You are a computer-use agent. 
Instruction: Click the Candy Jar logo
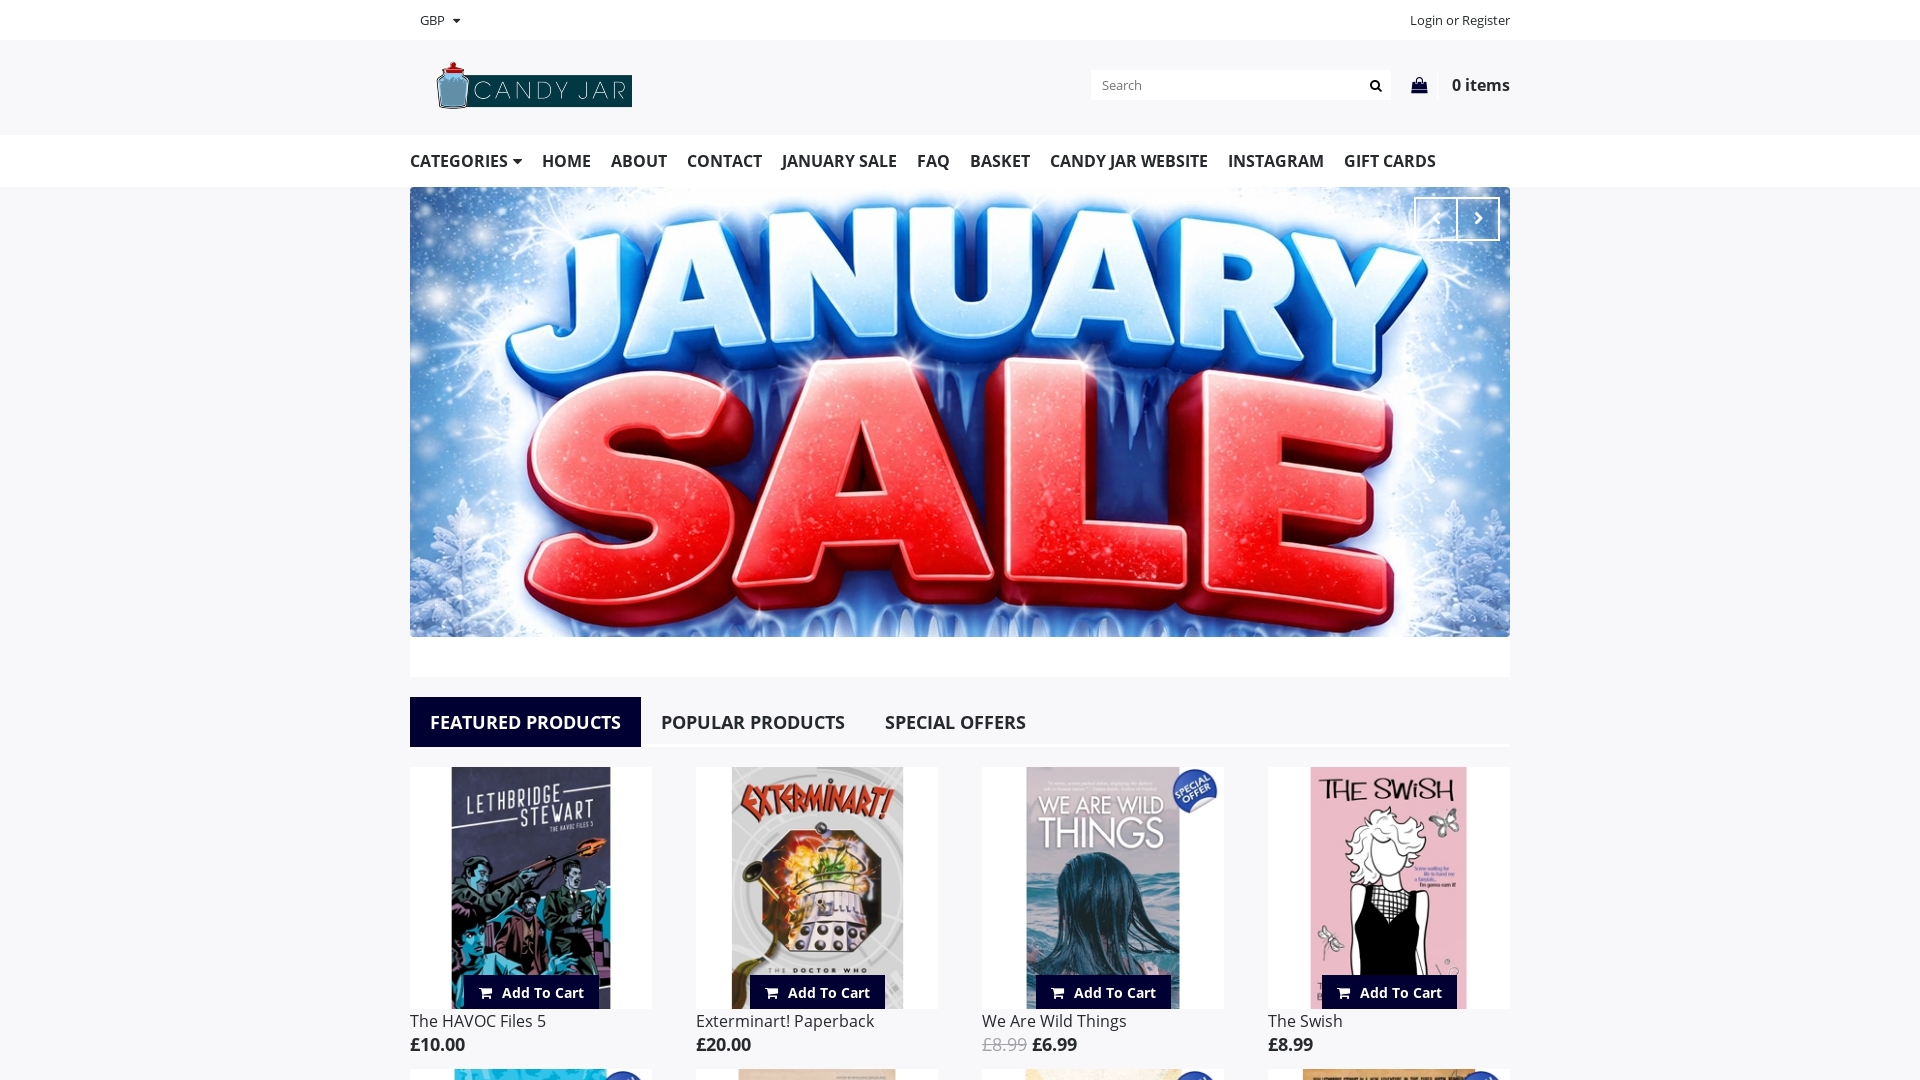(x=534, y=86)
